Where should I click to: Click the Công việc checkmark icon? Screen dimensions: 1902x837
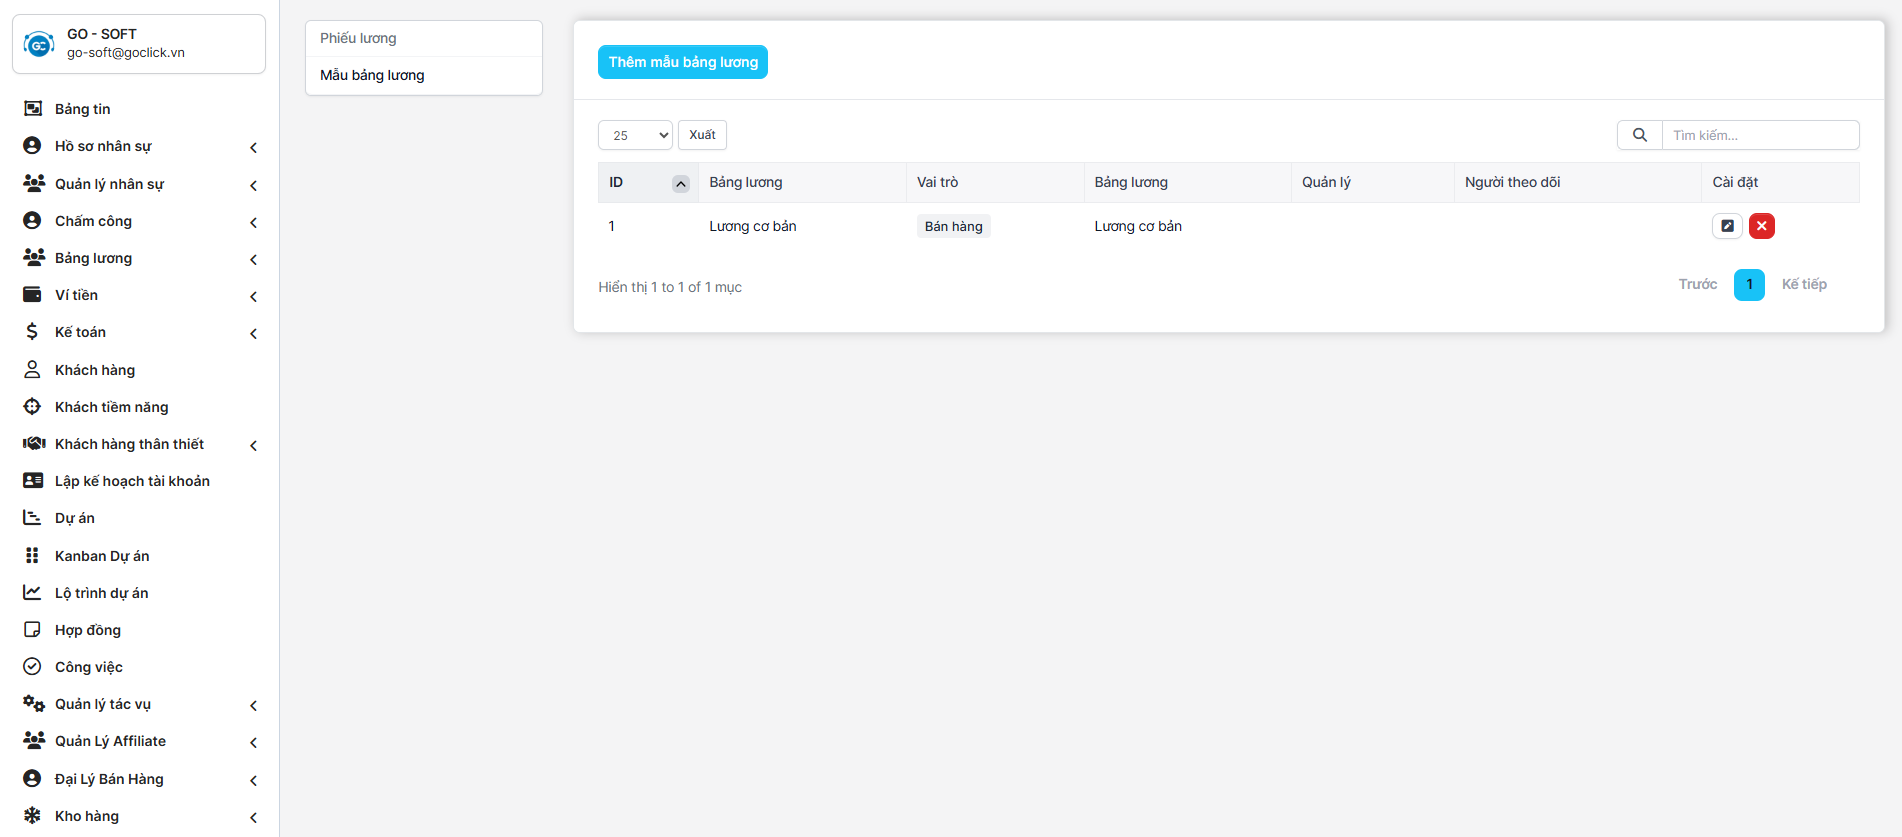coord(32,667)
